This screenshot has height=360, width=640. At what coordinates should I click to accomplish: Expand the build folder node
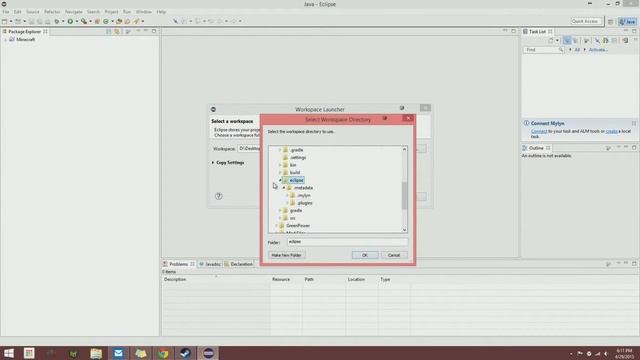(x=280, y=173)
